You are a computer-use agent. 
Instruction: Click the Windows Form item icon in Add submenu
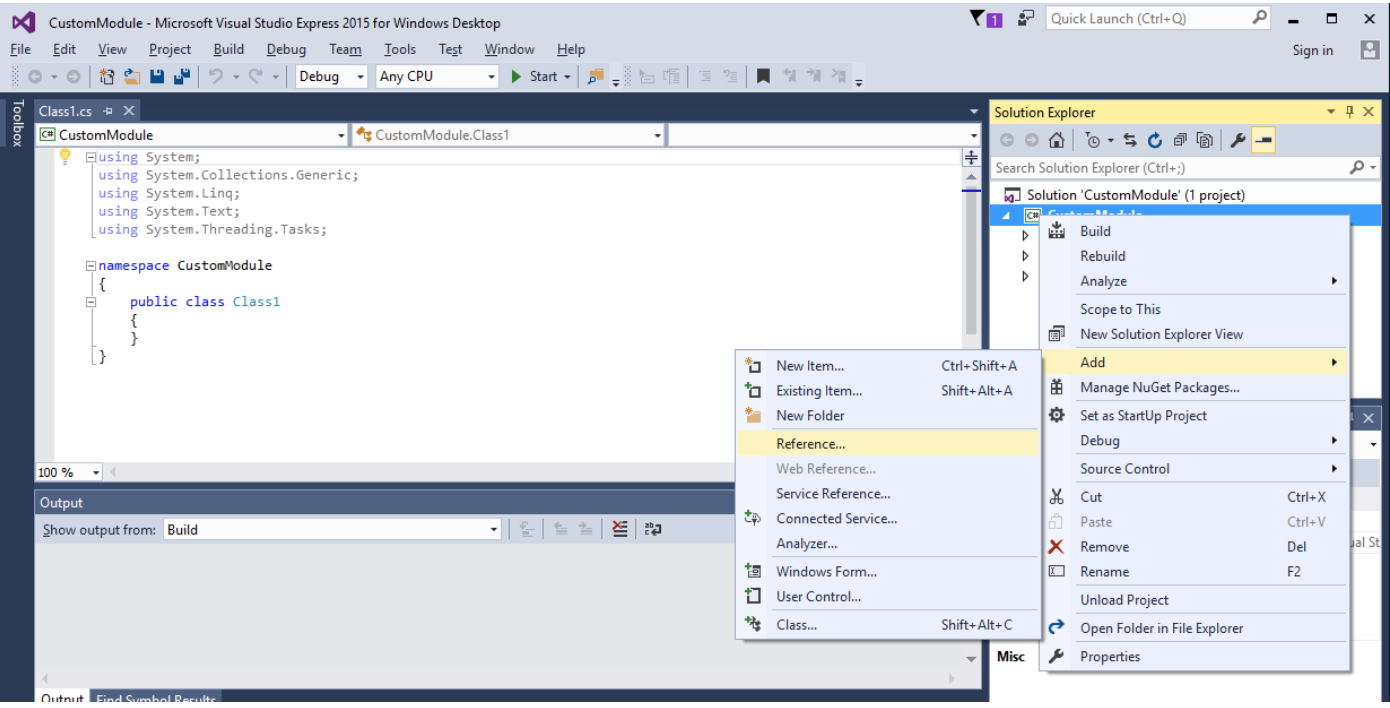(x=753, y=572)
